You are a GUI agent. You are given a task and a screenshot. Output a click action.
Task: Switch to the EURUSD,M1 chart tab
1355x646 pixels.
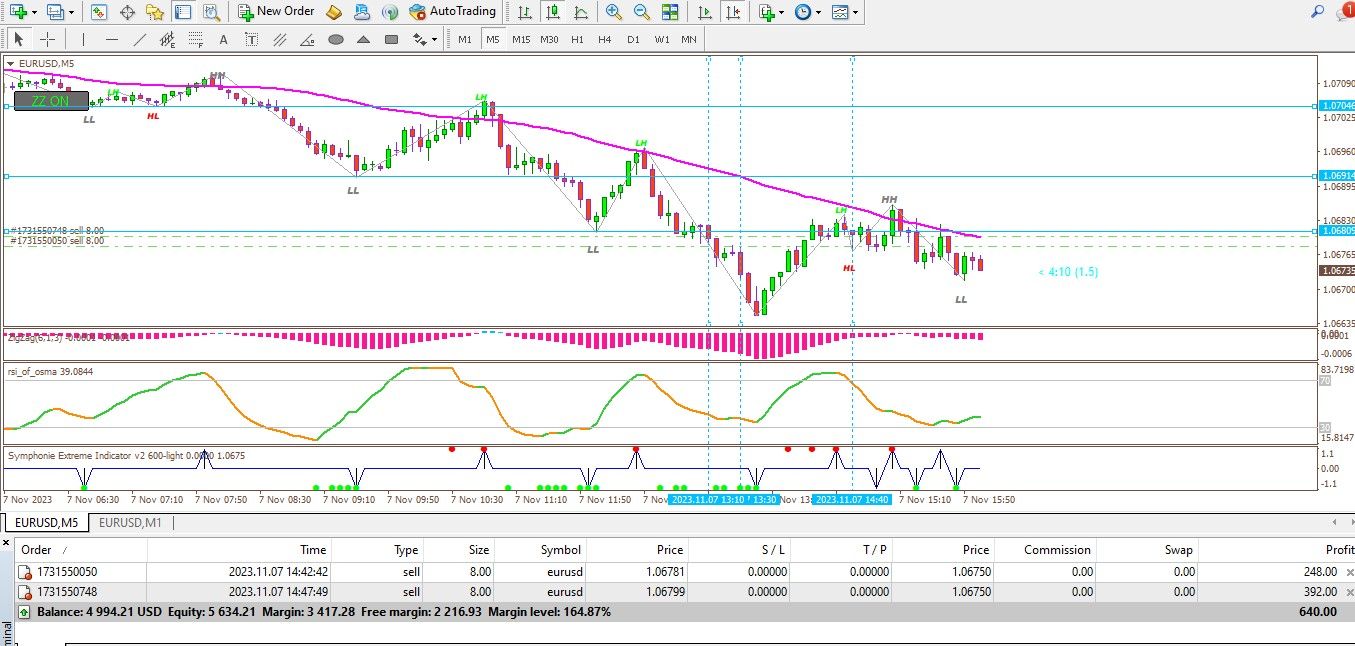[131, 522]
